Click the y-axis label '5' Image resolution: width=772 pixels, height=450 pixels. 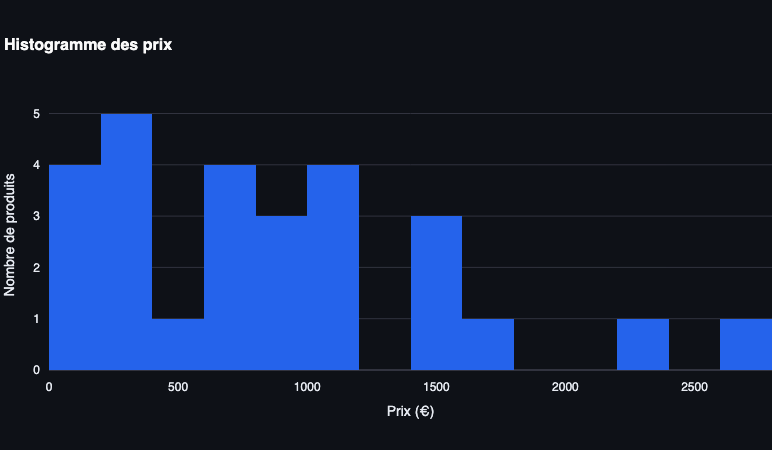coord(36,114)
